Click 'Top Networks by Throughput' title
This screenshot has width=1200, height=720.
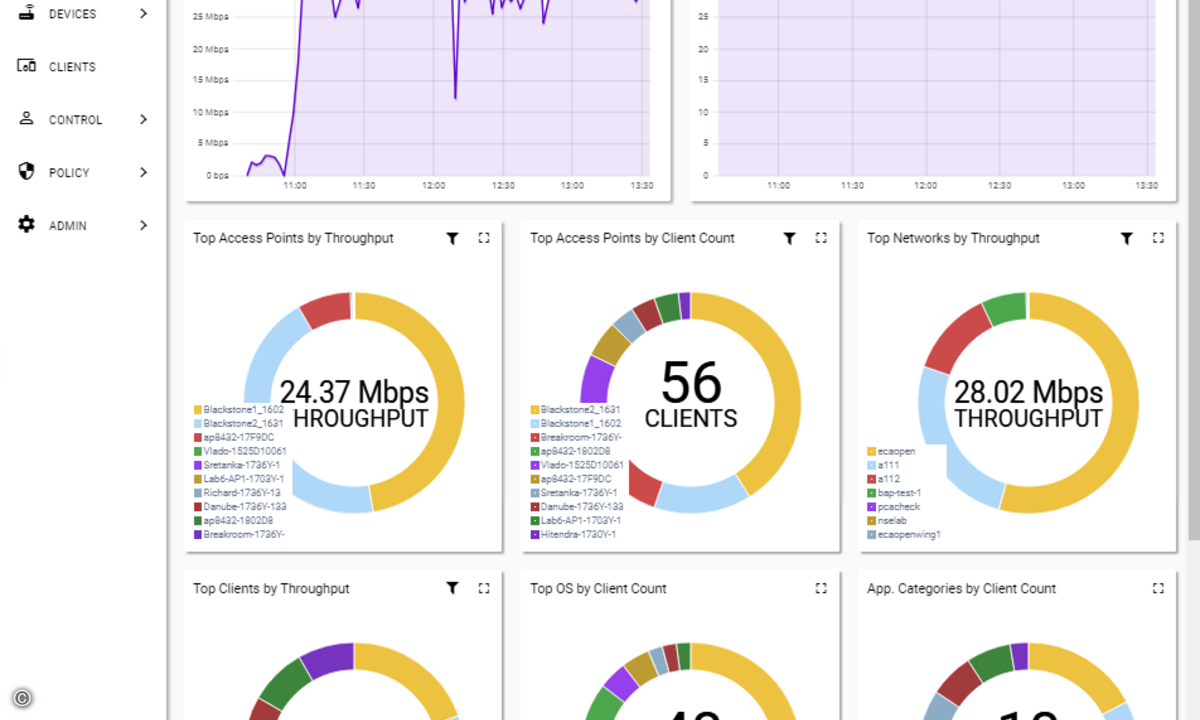[x=953, y=238]
